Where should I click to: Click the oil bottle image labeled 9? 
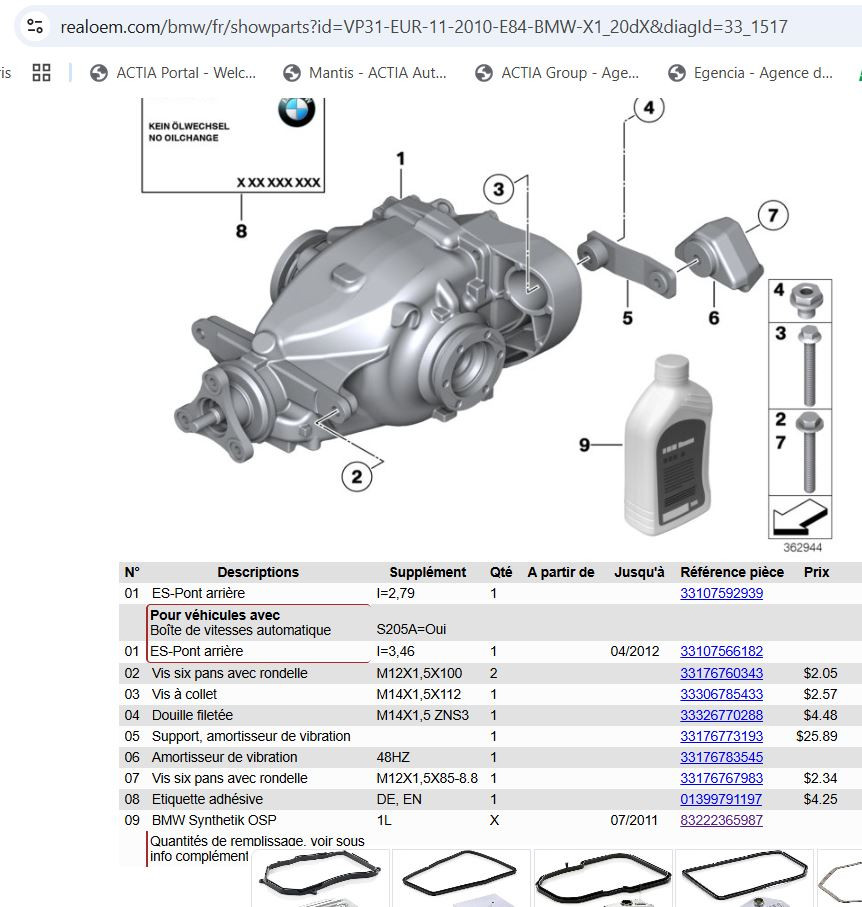coord(669,444)
